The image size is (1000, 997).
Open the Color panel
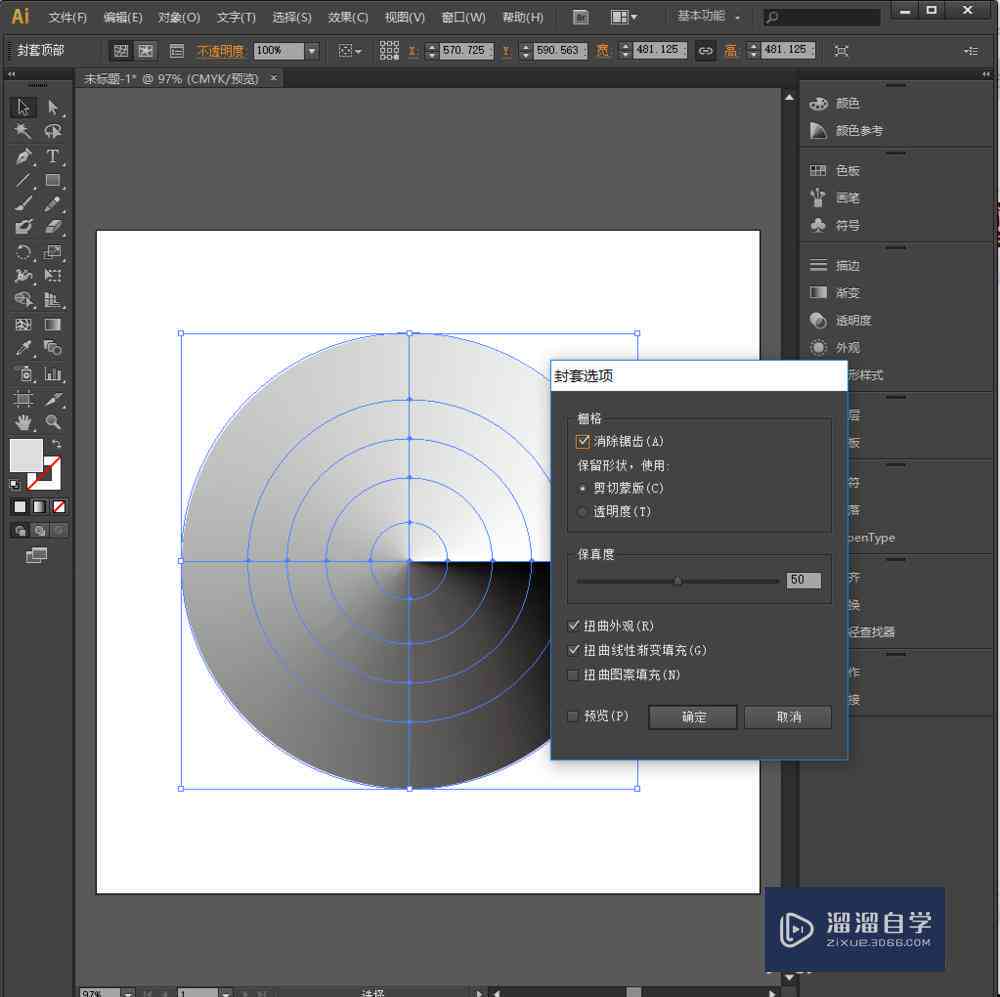(x=835, y=103)
